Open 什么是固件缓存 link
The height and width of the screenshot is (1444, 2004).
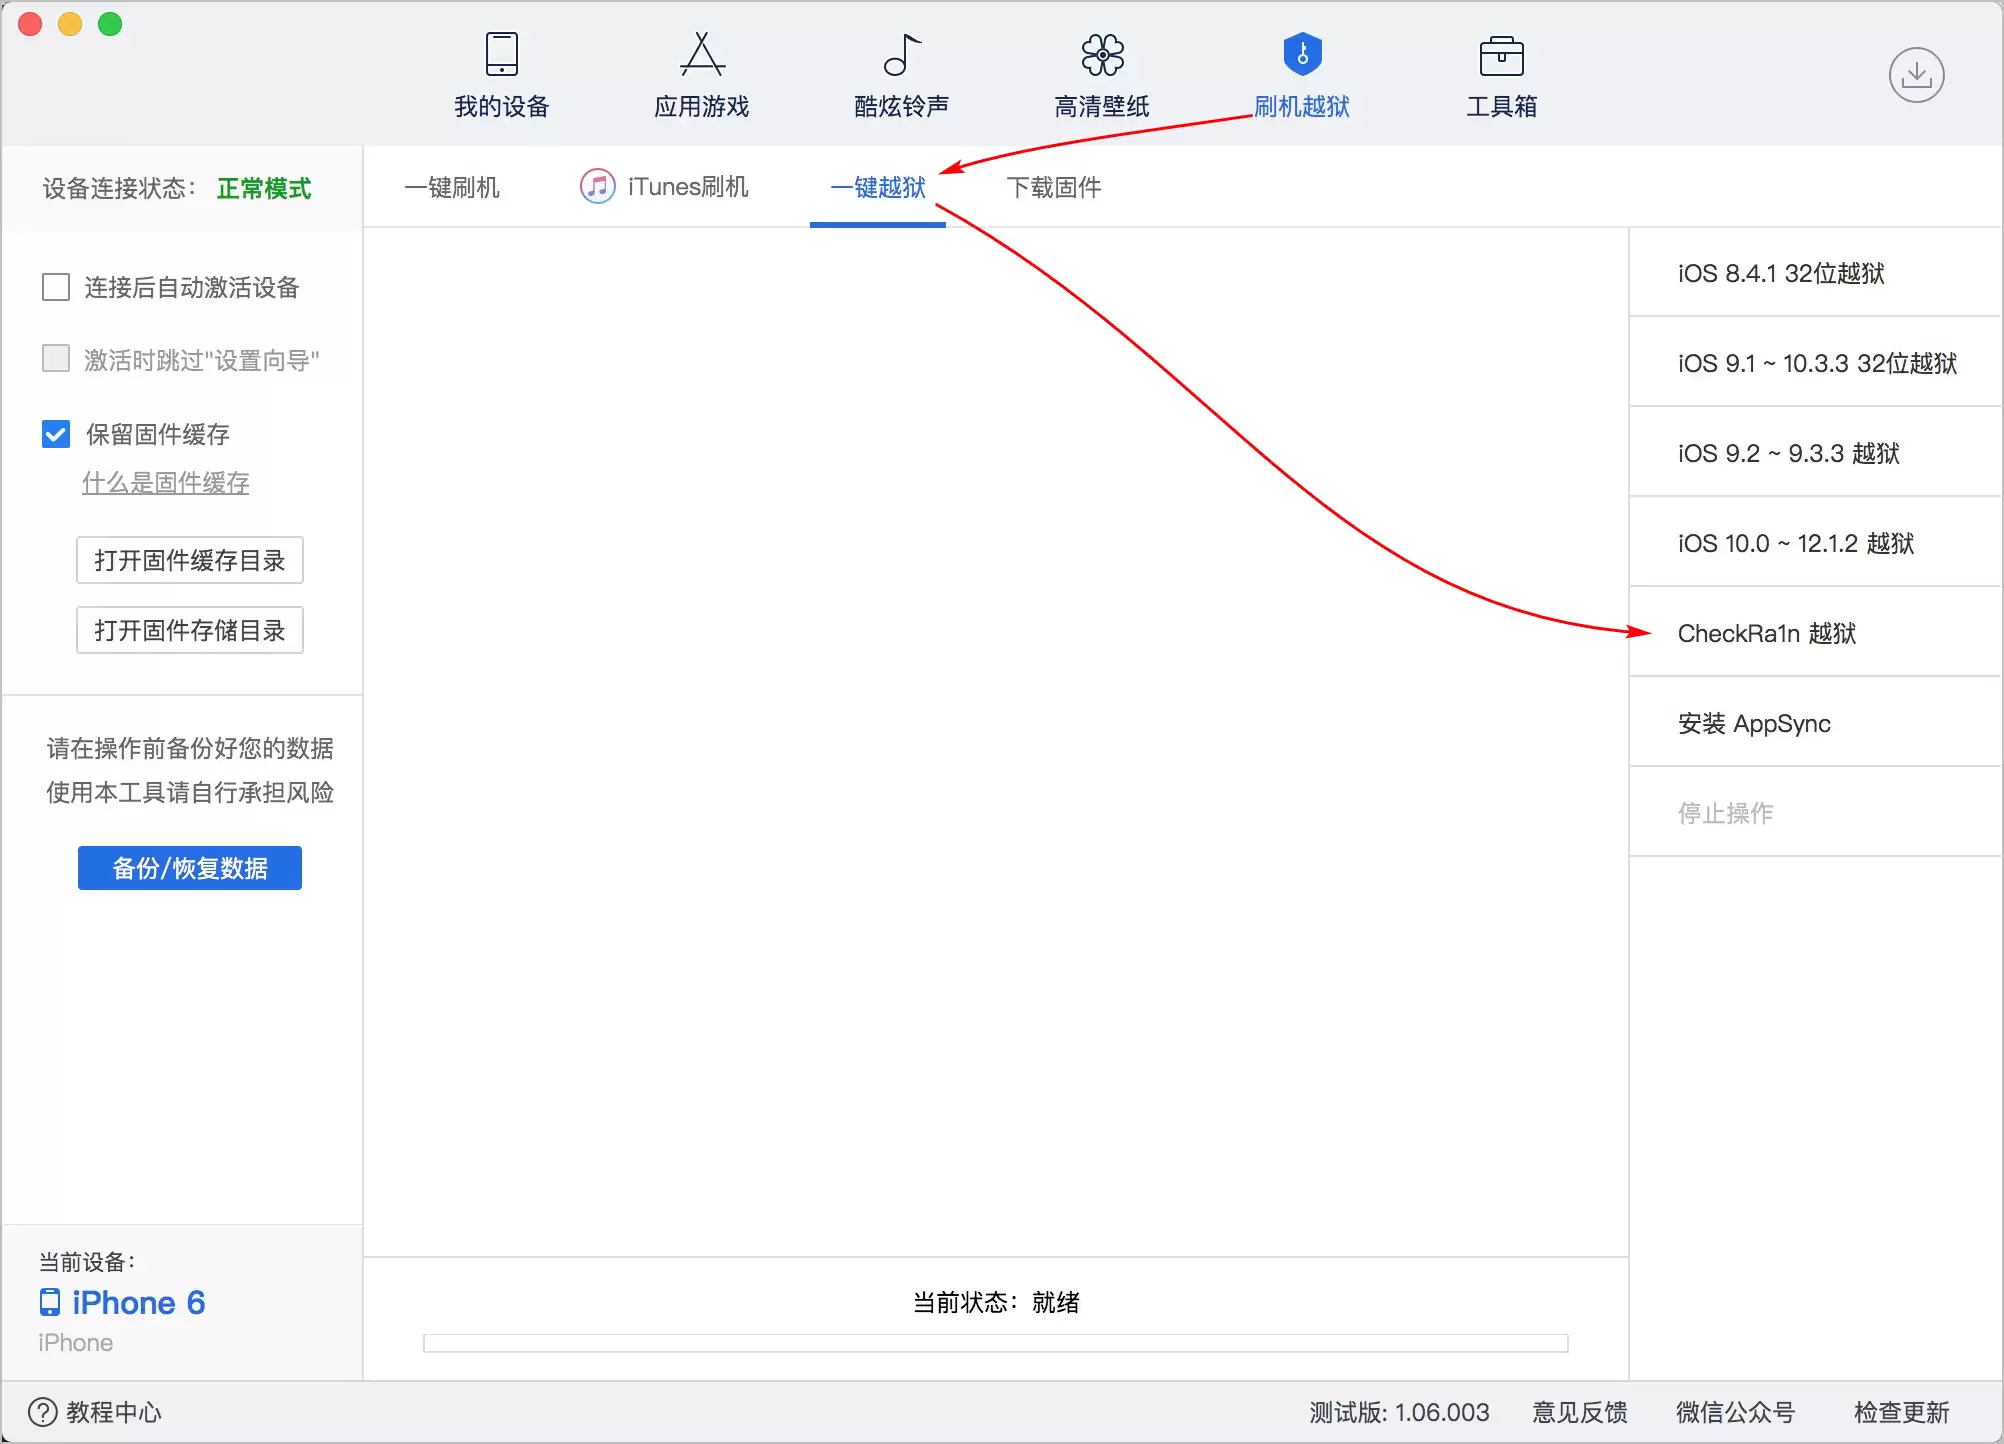[x=166, y=483]
